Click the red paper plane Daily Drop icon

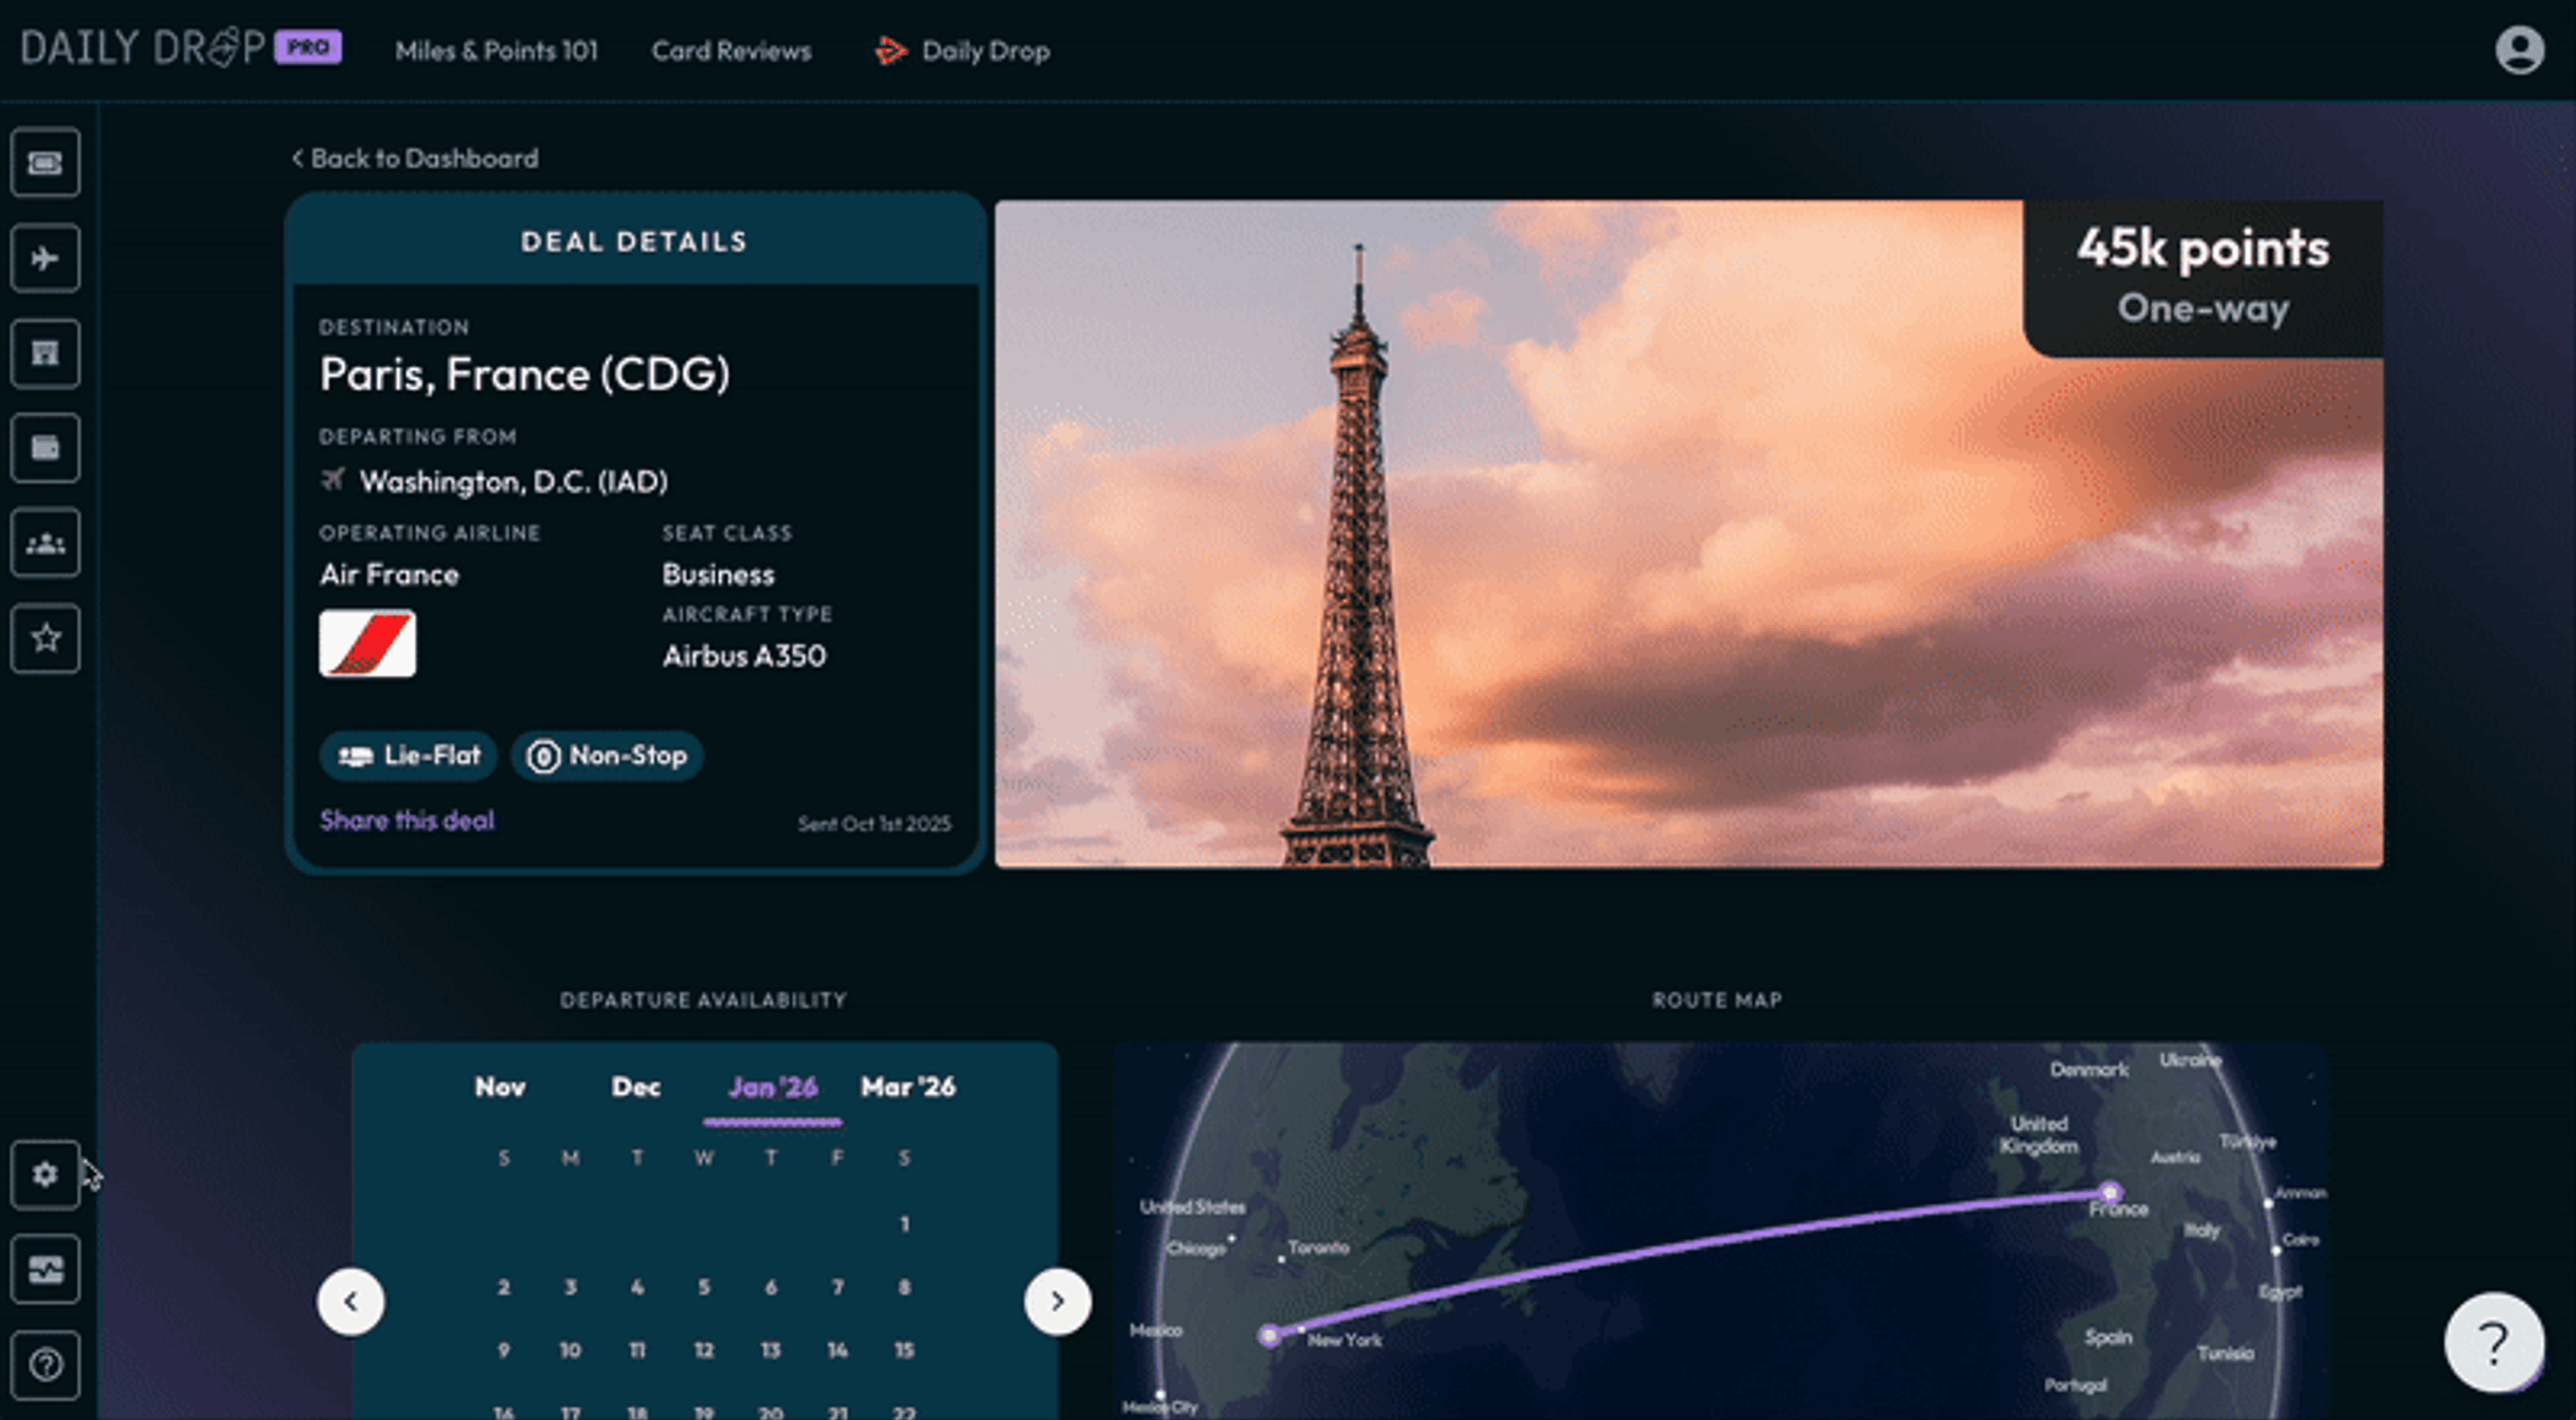(890, 50)
